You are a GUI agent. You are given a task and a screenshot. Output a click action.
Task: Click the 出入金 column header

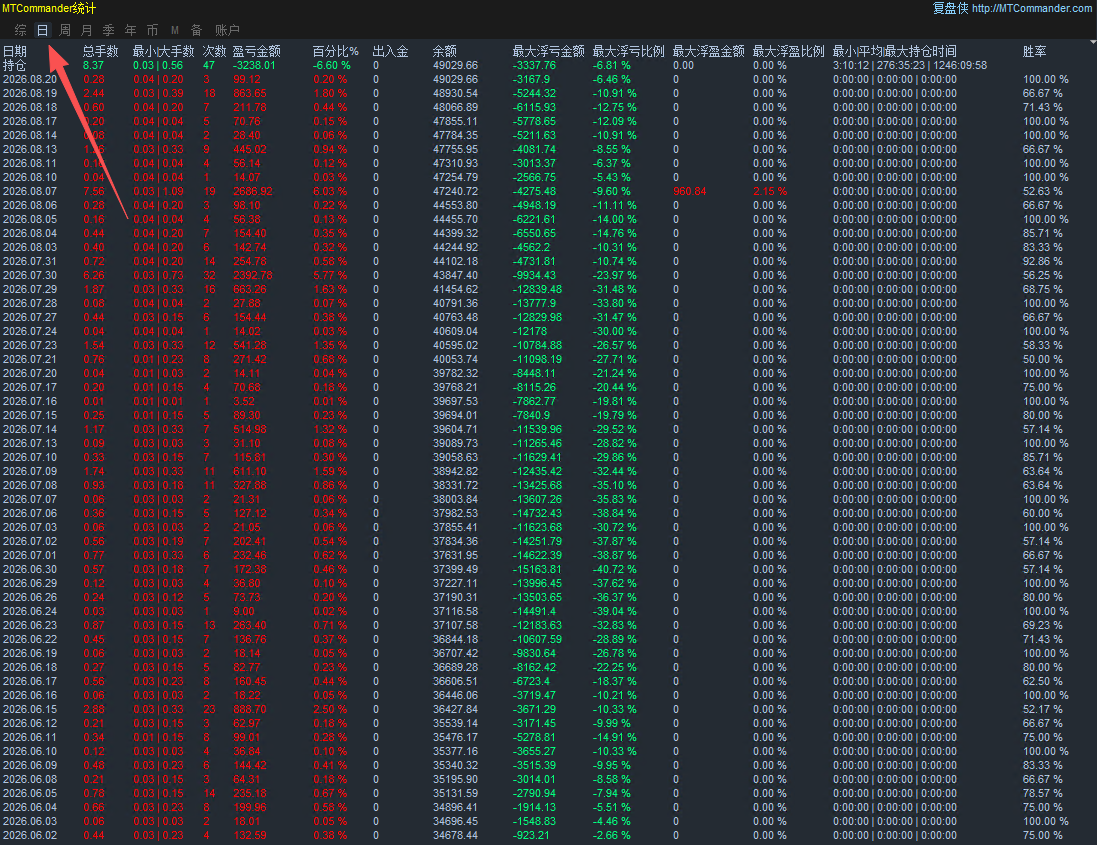tap(390, 51)
